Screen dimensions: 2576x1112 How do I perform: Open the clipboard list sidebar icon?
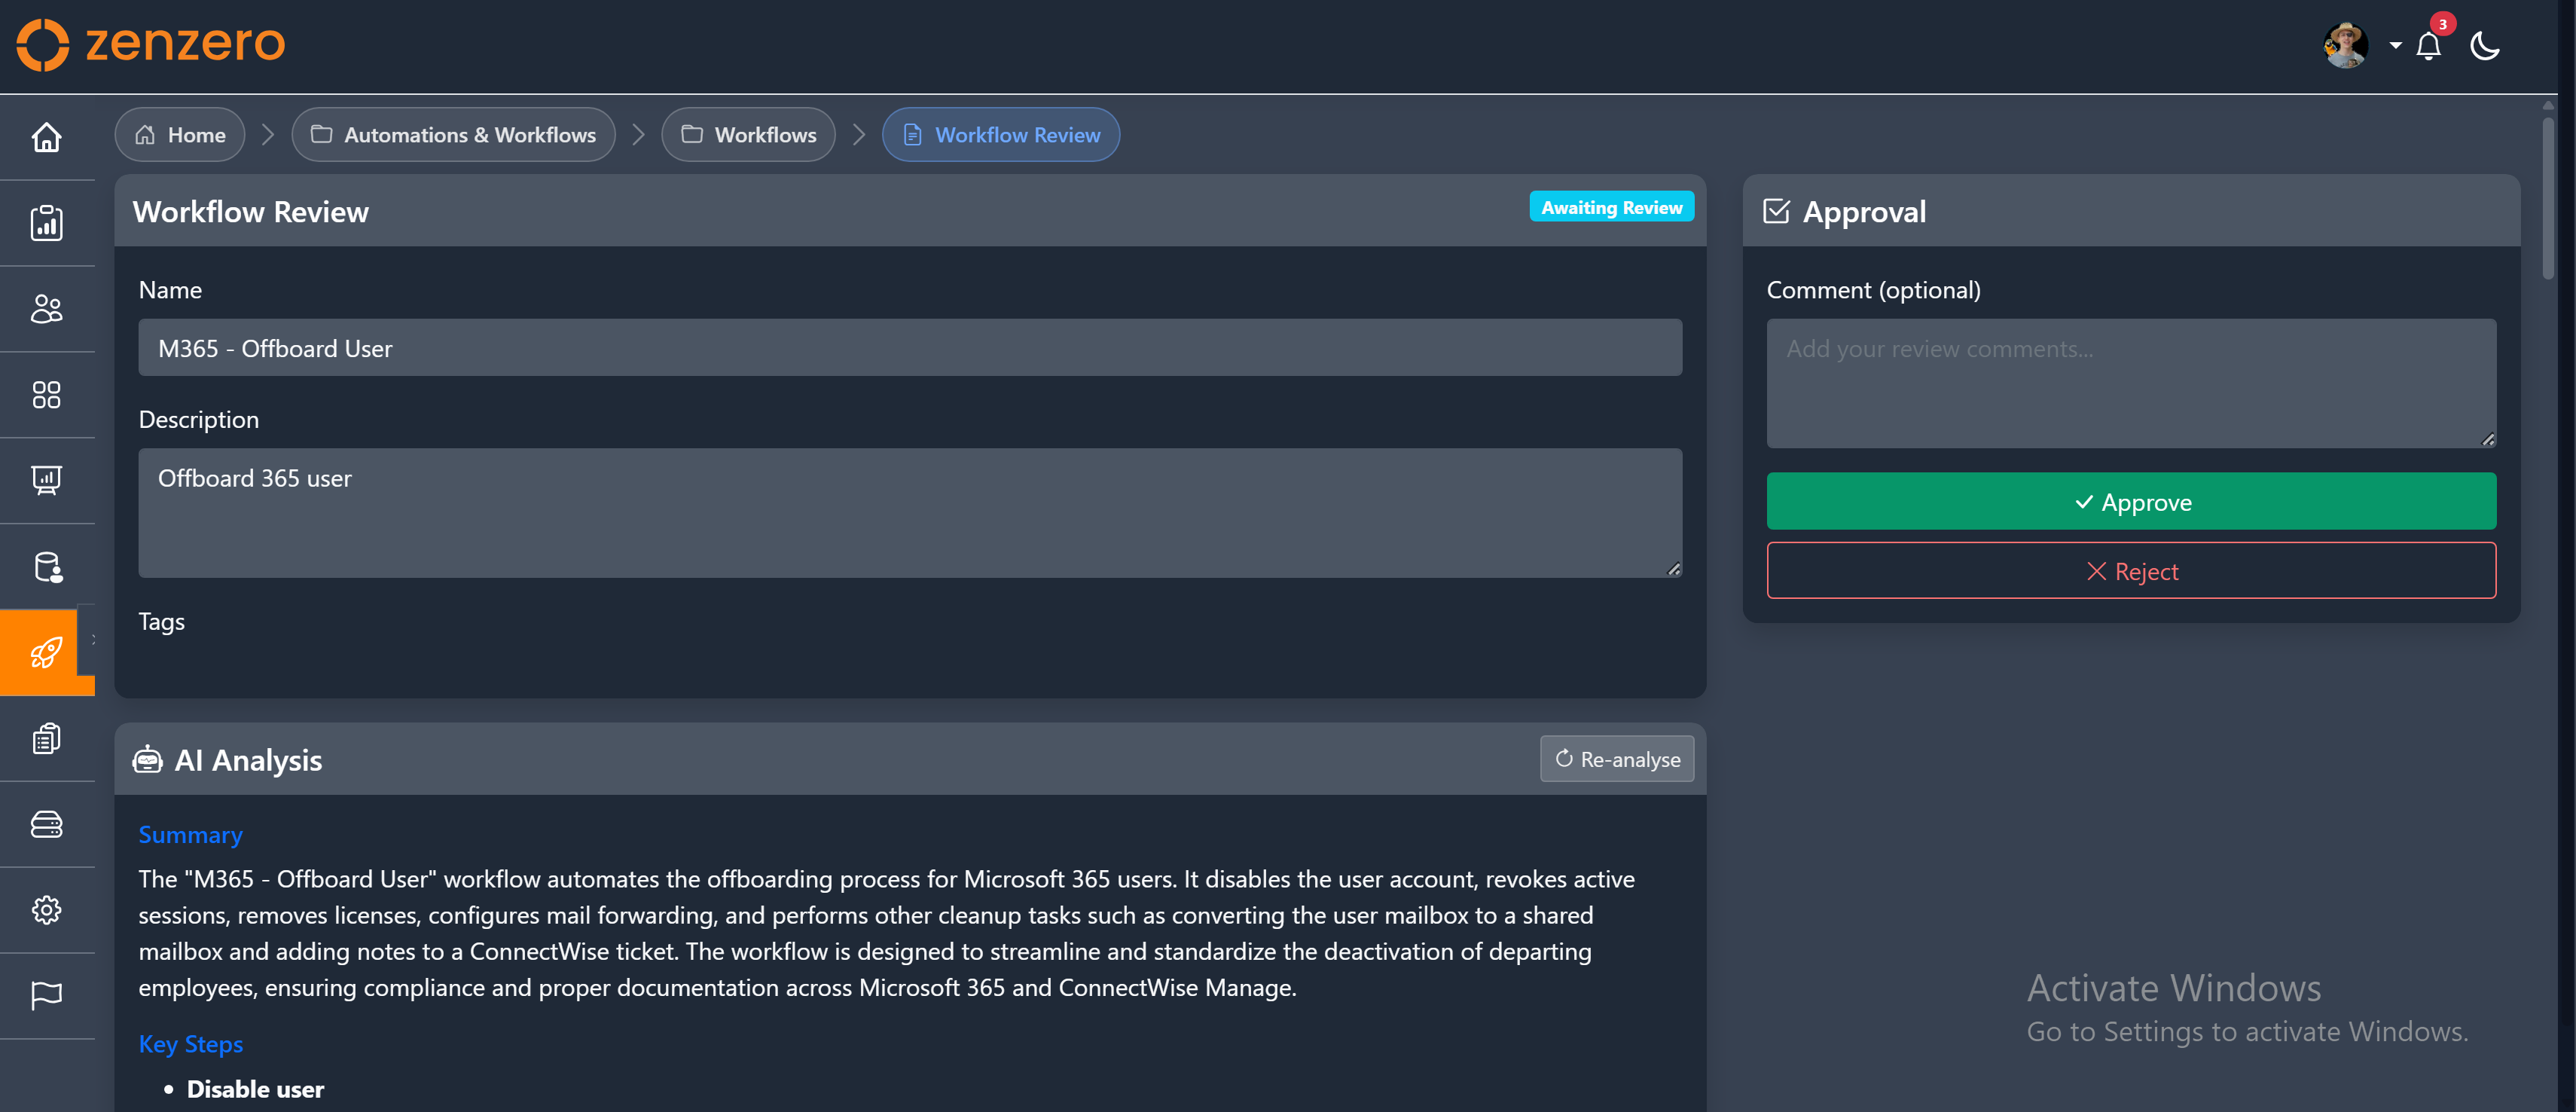click(x=47, y=738)
